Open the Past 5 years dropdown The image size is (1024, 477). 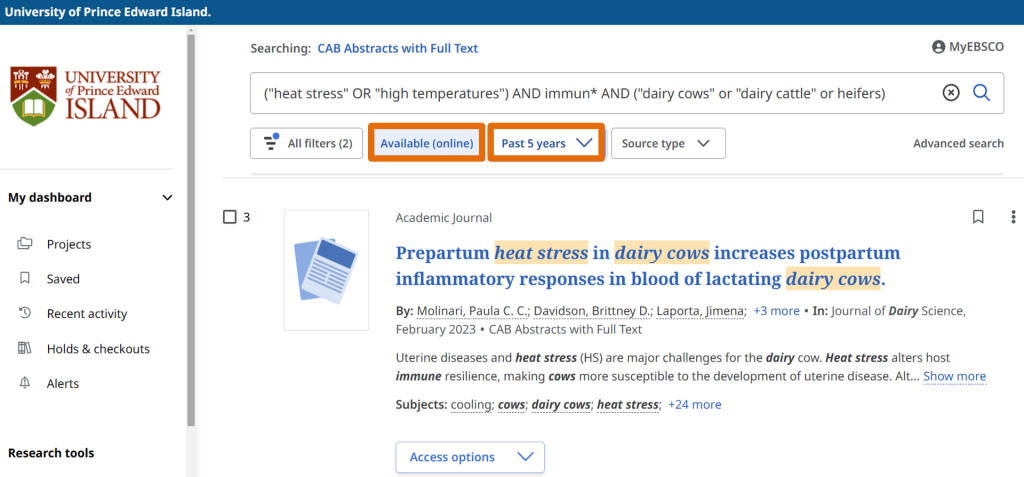click(x=546, y=143)
